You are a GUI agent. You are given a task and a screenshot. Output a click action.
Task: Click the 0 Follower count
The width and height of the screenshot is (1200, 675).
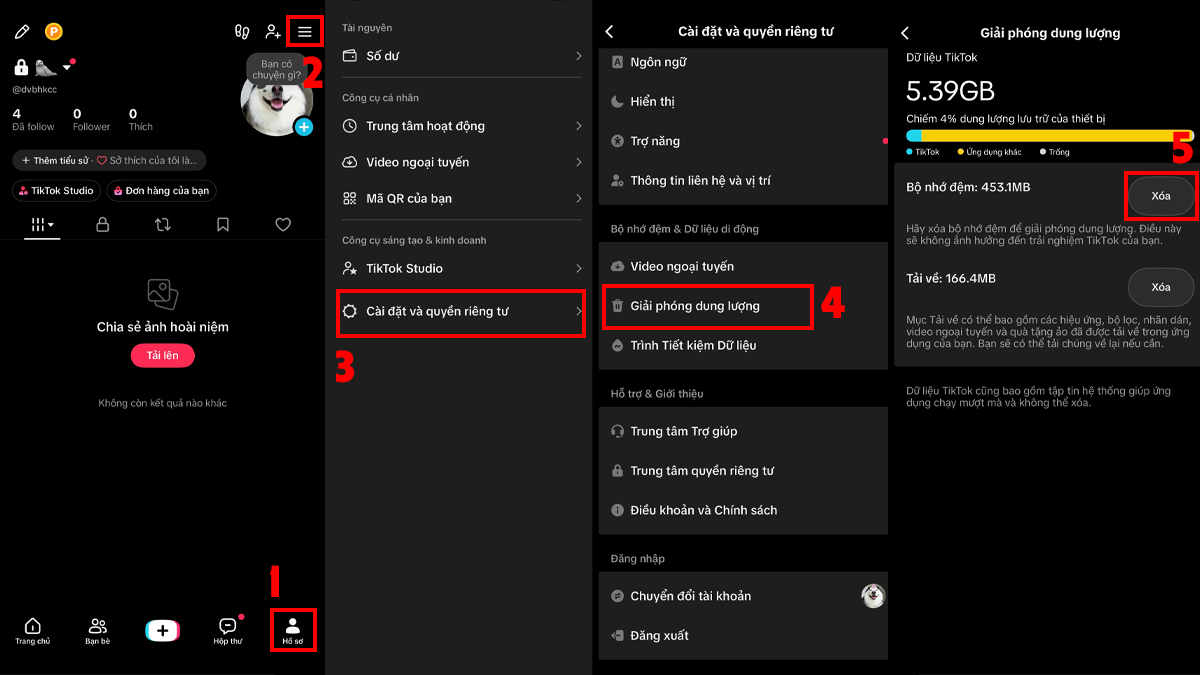(91, 120)
